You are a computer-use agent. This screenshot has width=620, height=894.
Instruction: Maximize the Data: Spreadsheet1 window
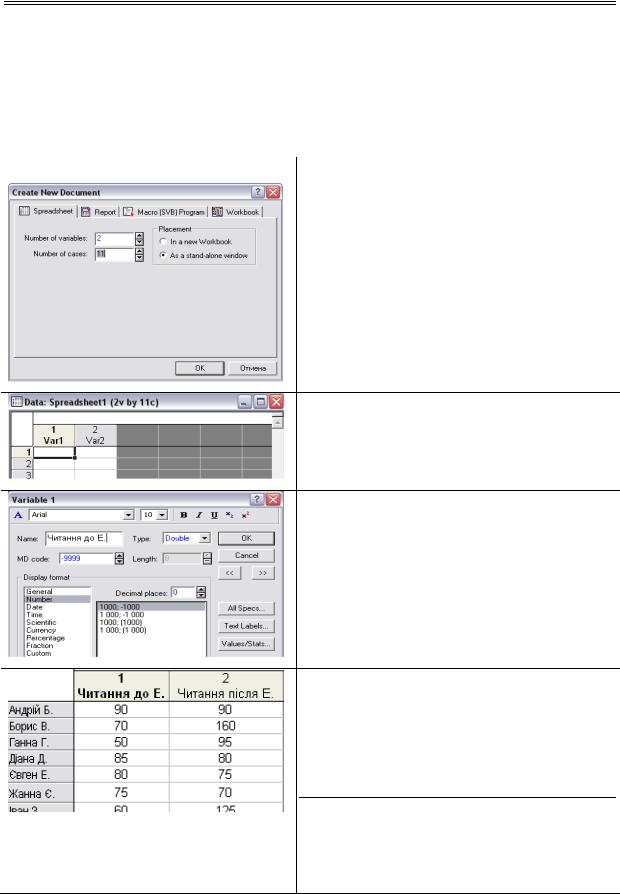260,402
